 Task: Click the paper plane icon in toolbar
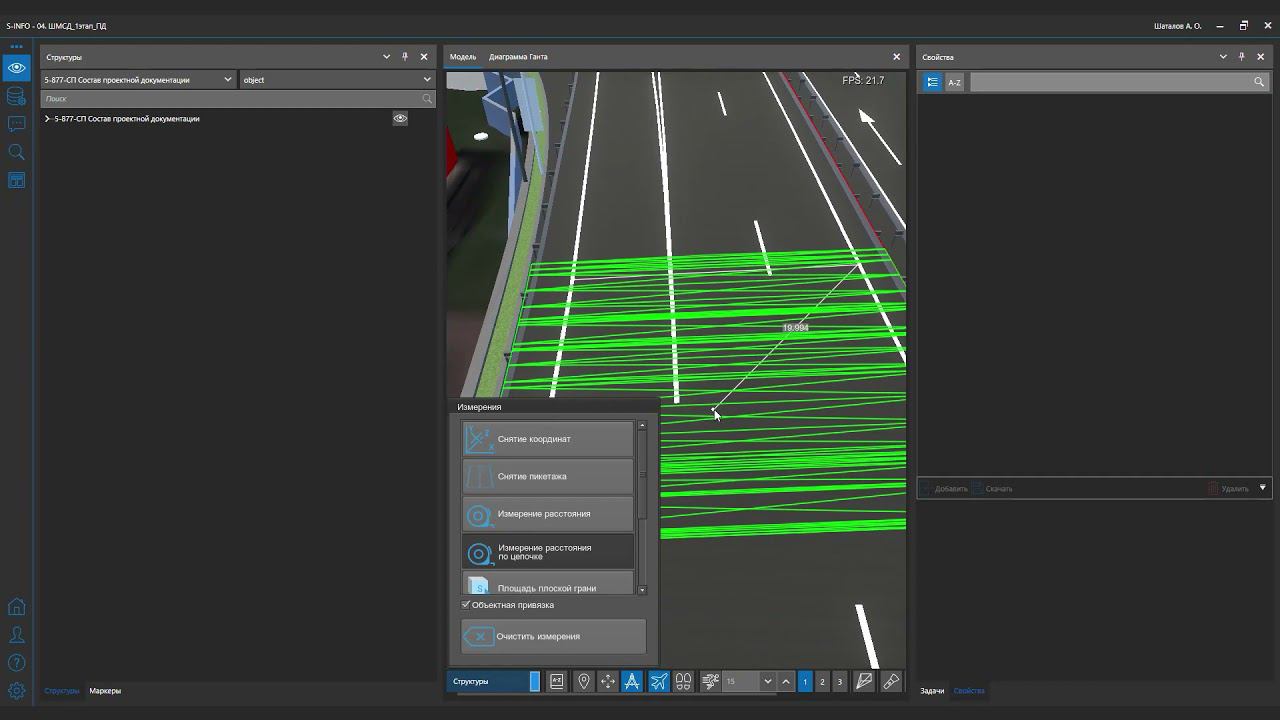(864, 681)
